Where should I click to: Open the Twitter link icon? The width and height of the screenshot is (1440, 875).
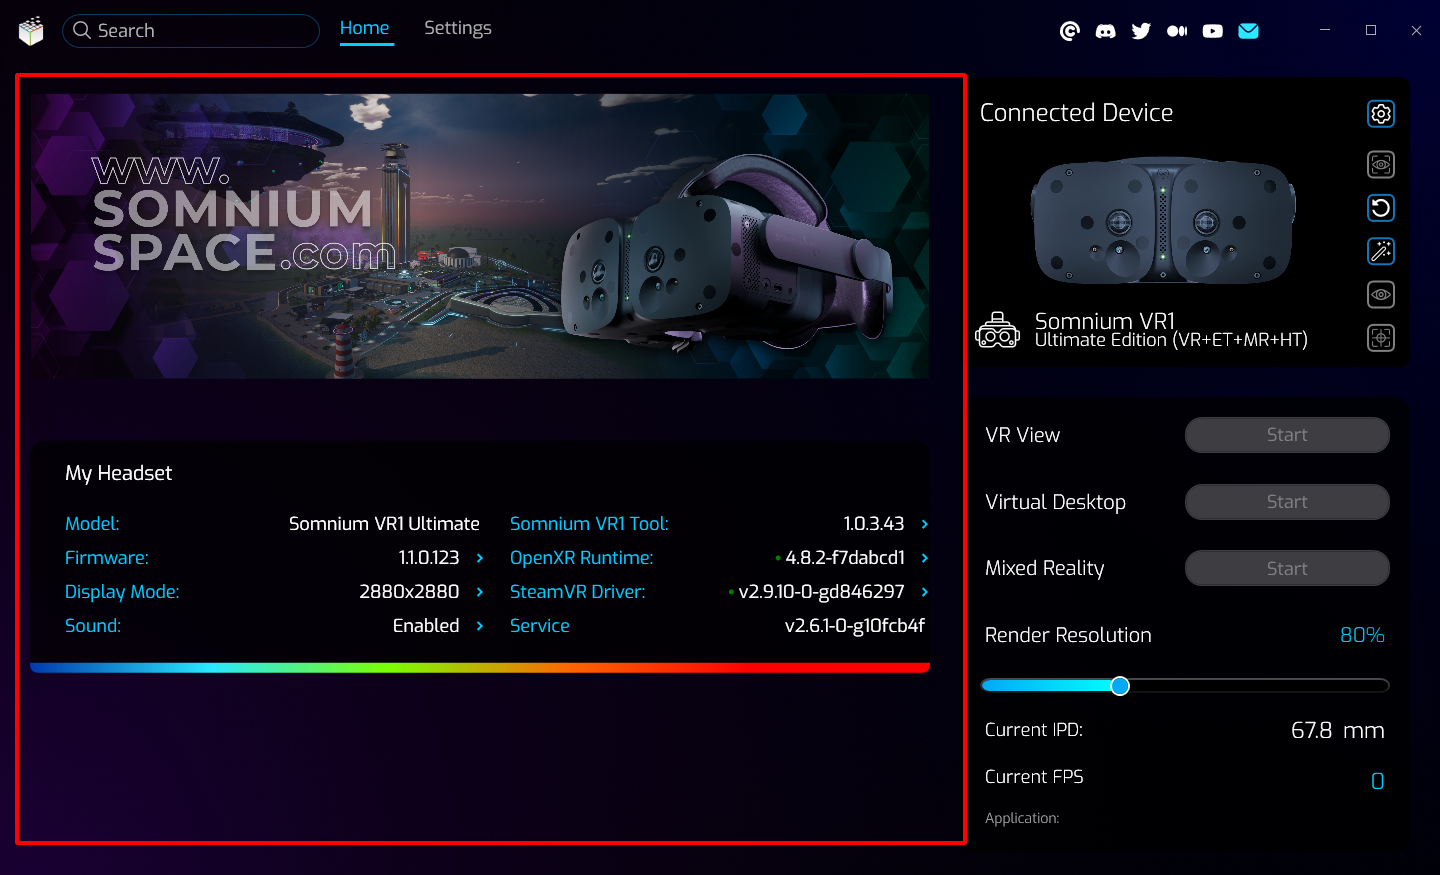(1141, 31)
